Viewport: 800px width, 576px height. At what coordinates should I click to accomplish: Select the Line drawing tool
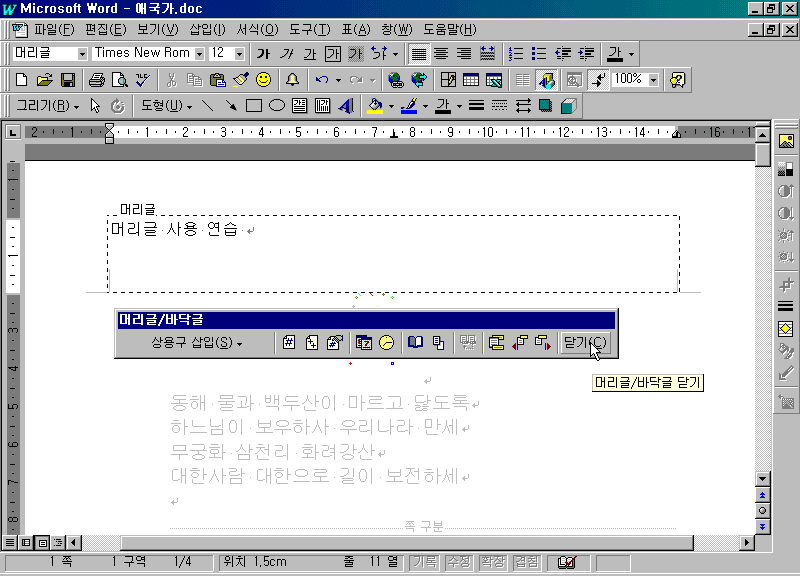point(208,106)
